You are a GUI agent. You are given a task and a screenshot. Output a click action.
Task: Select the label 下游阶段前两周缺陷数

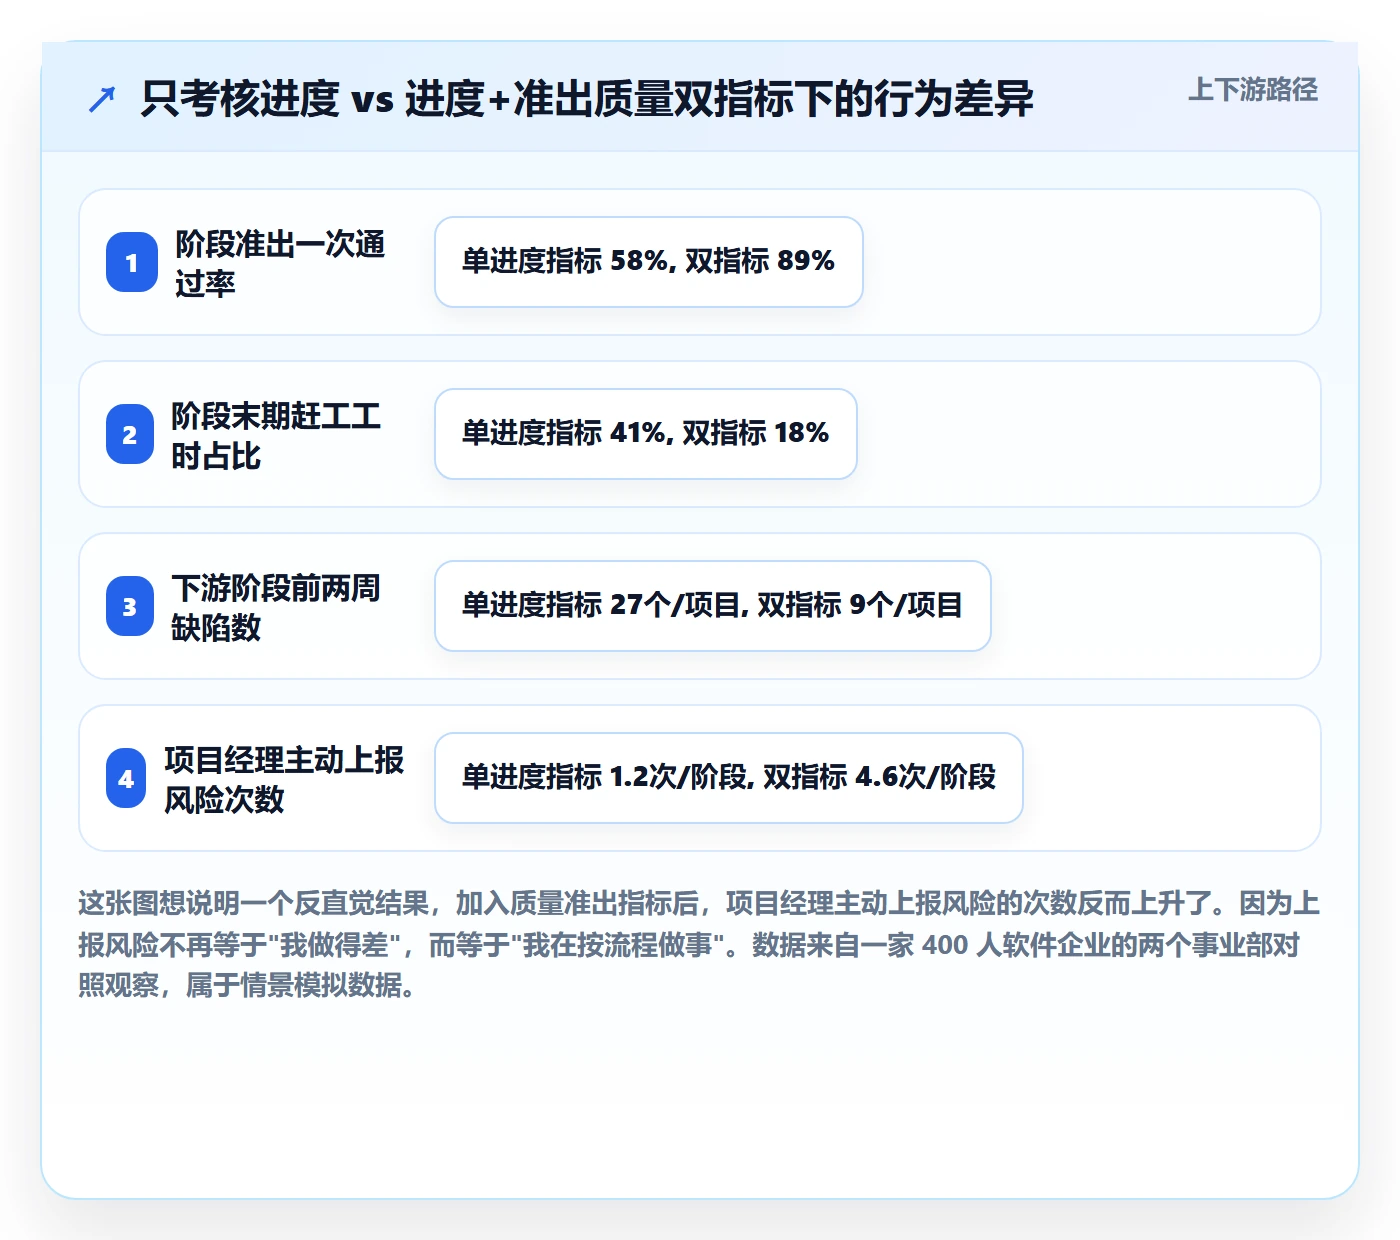[276, 607]
